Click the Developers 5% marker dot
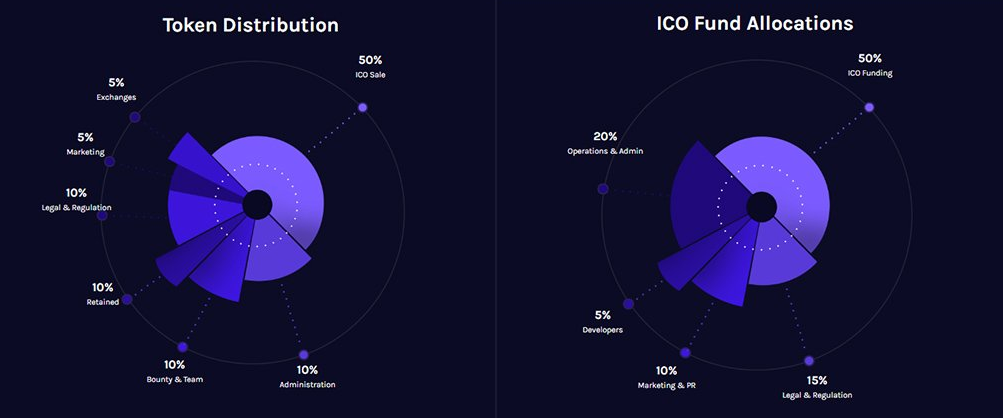 pos(628,304)
